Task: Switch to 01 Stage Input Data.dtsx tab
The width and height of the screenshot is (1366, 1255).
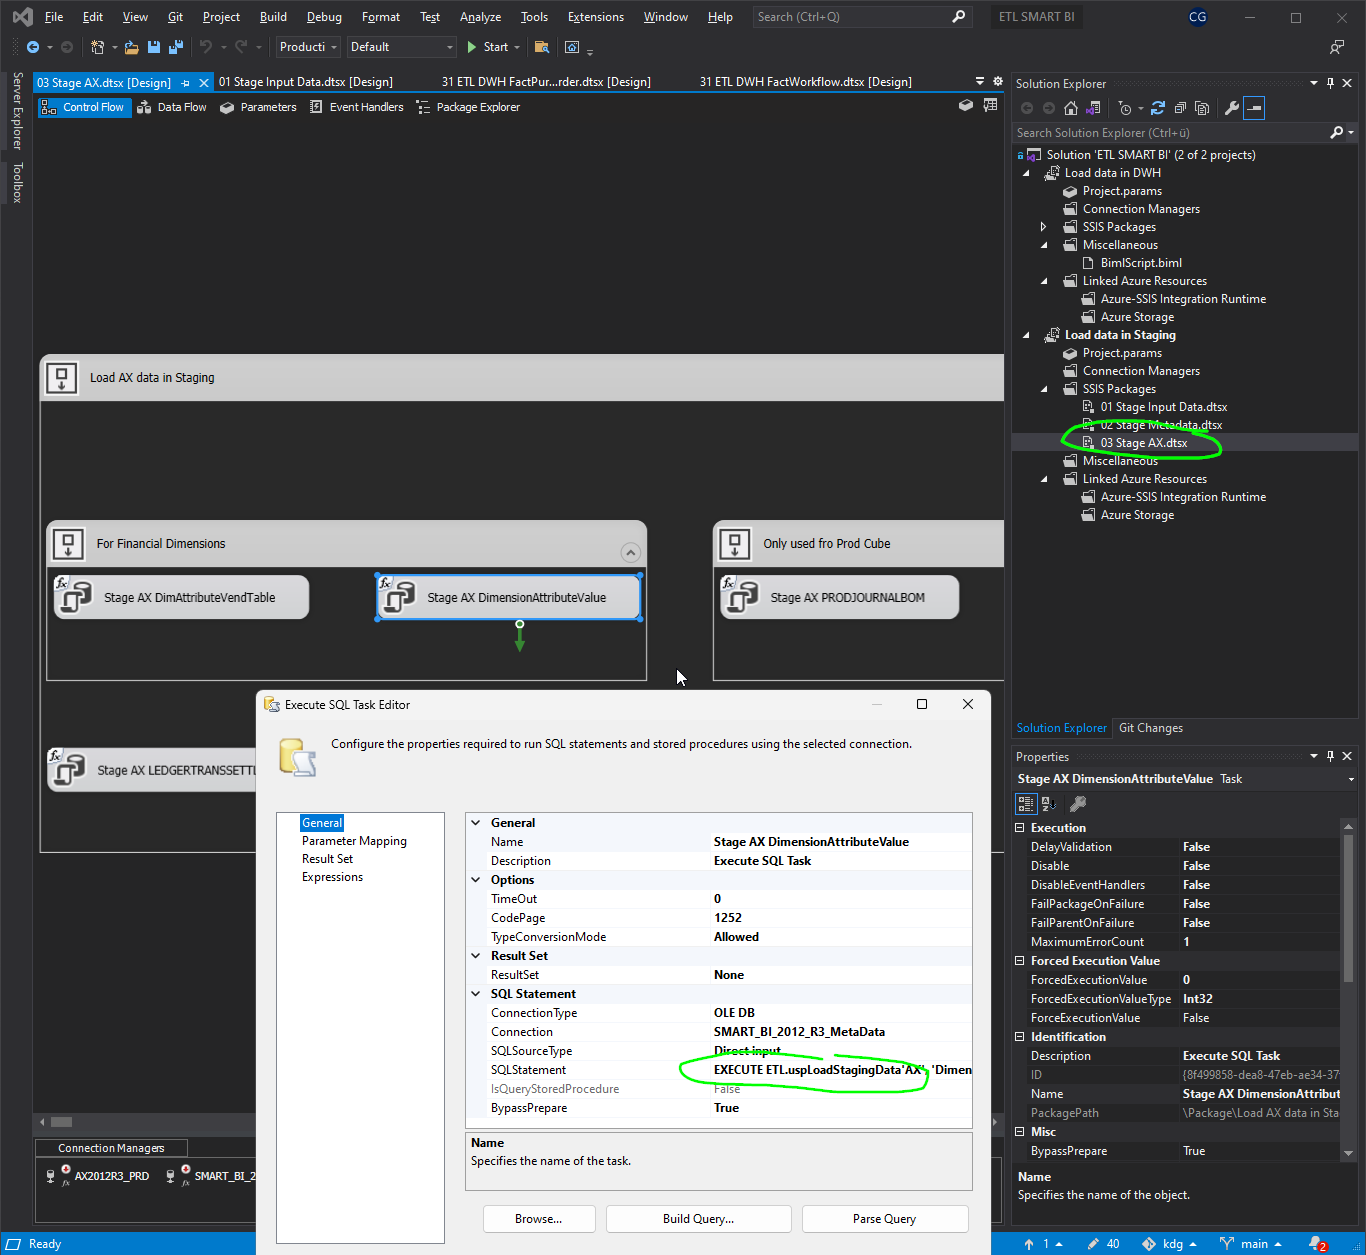Action: (x=305, y=82)
